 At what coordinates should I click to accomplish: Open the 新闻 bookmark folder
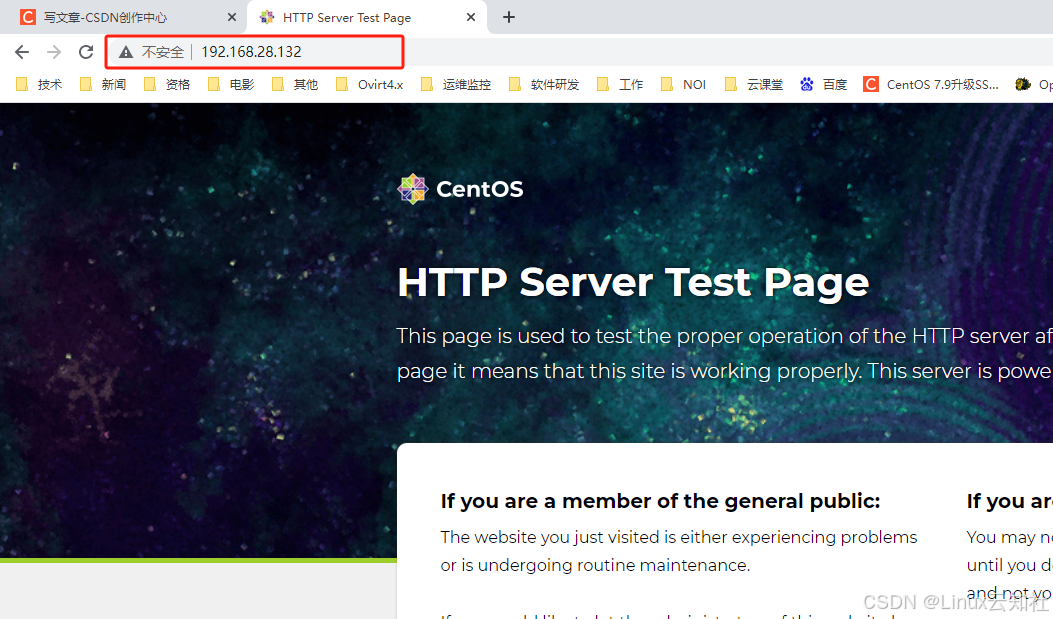tap(103, 85)
